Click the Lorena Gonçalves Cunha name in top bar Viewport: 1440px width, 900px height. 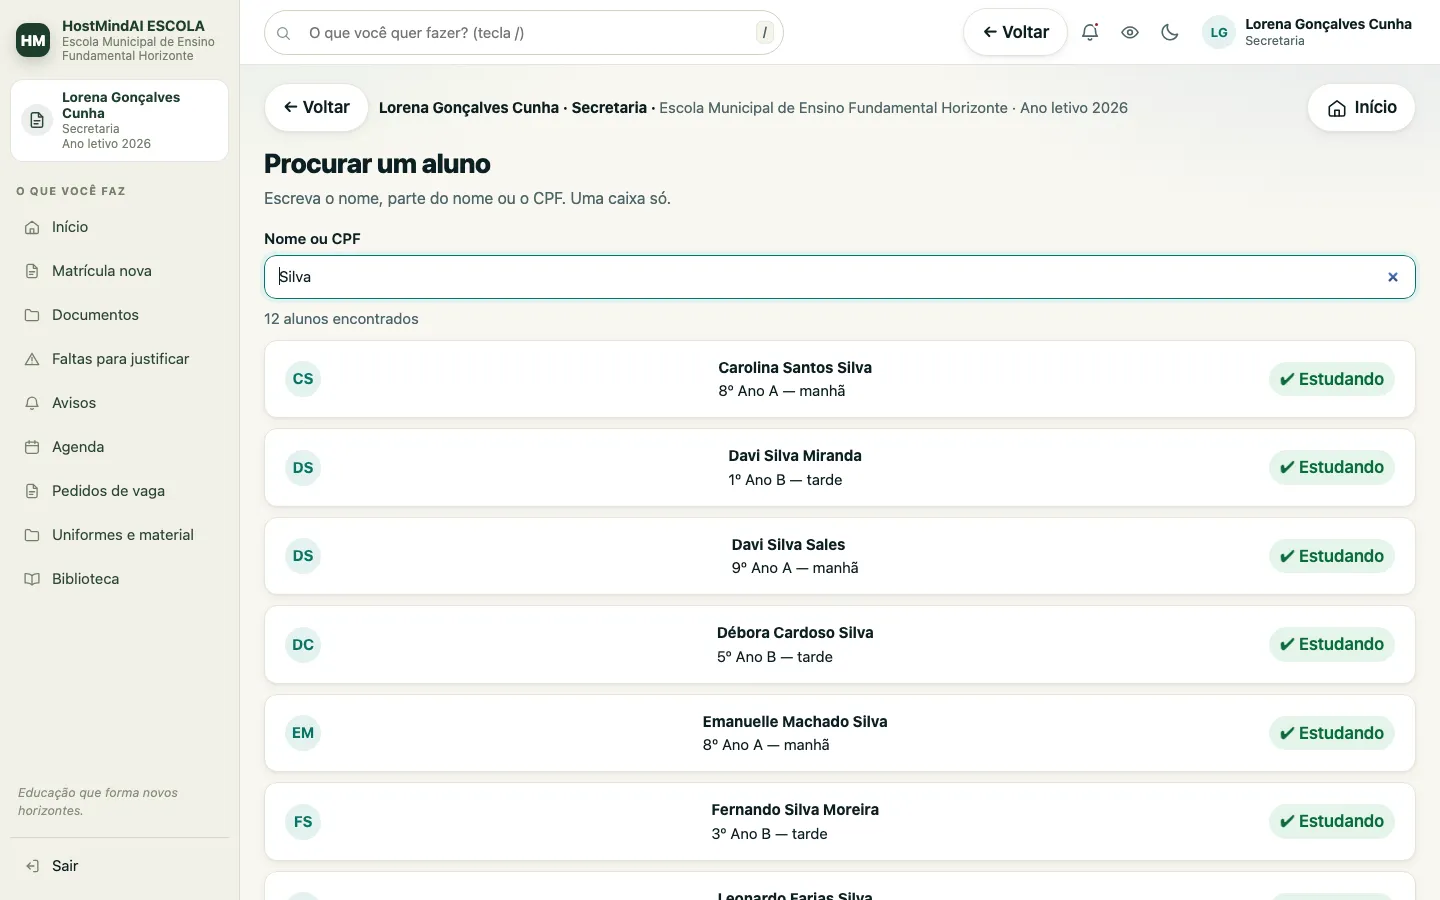1328,24
